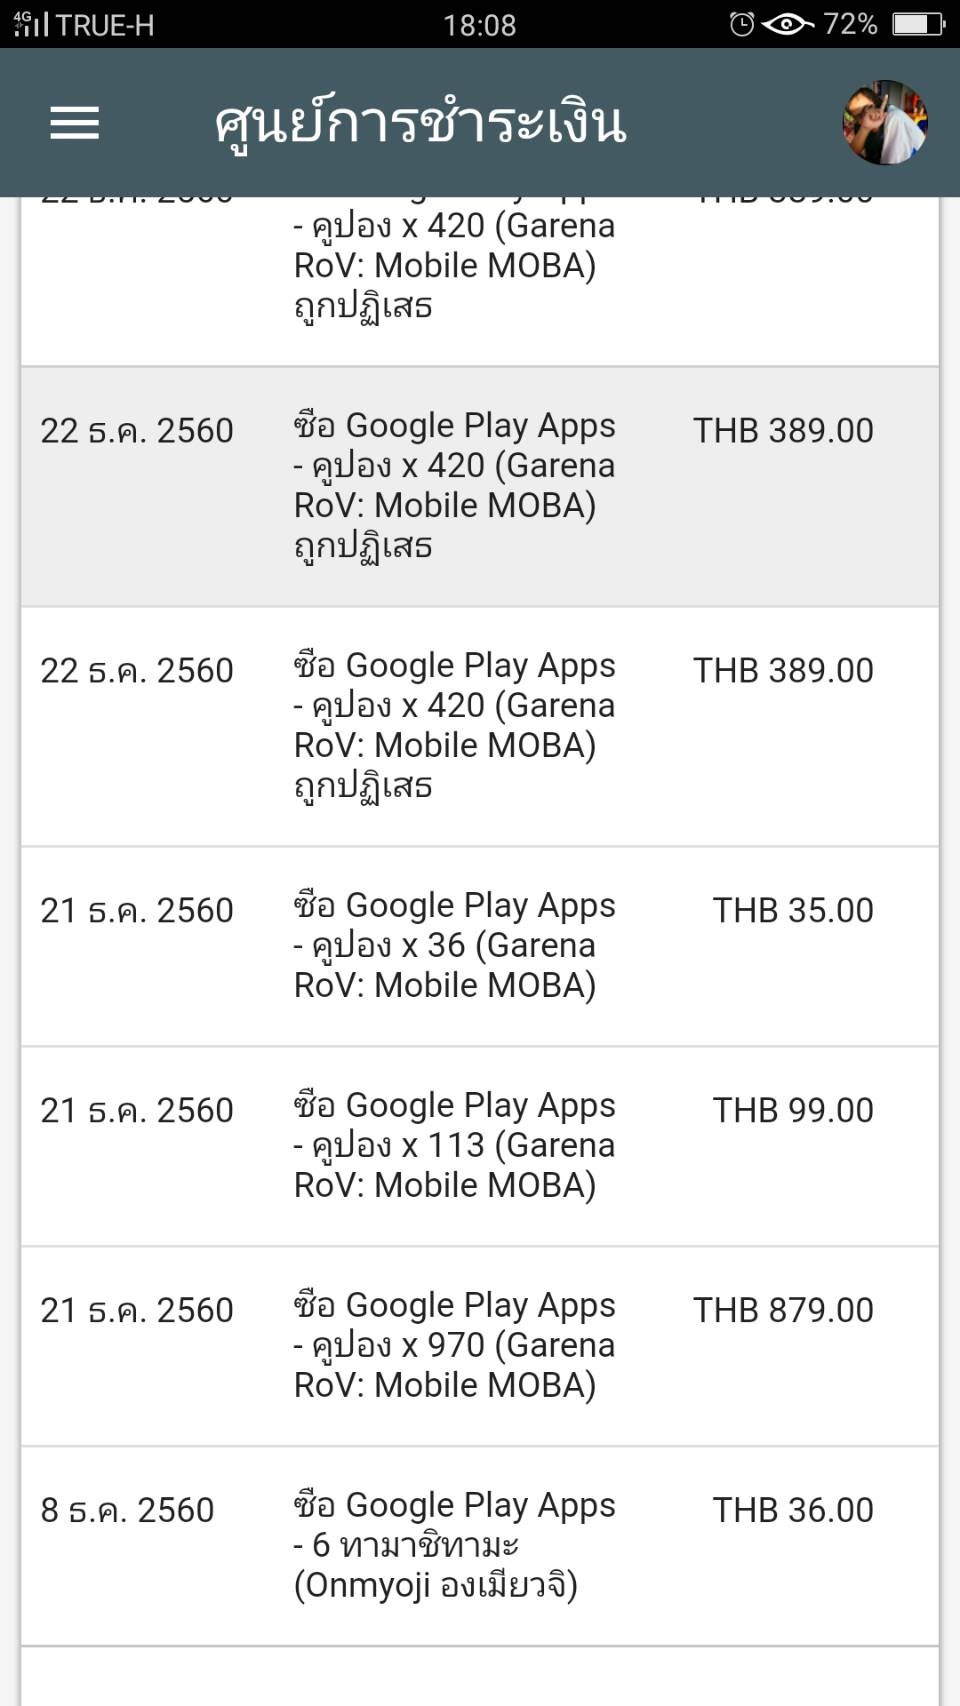Open the hamburger navigation menu
The image size is (960, 1706).
click(x=75, y=123)
